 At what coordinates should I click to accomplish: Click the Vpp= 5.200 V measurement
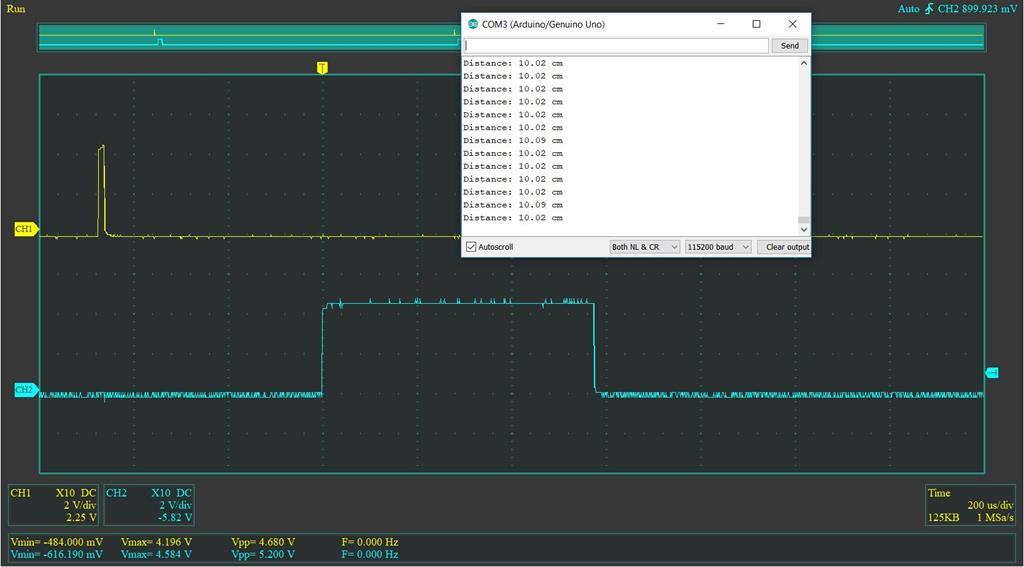[x=263, y=555]
